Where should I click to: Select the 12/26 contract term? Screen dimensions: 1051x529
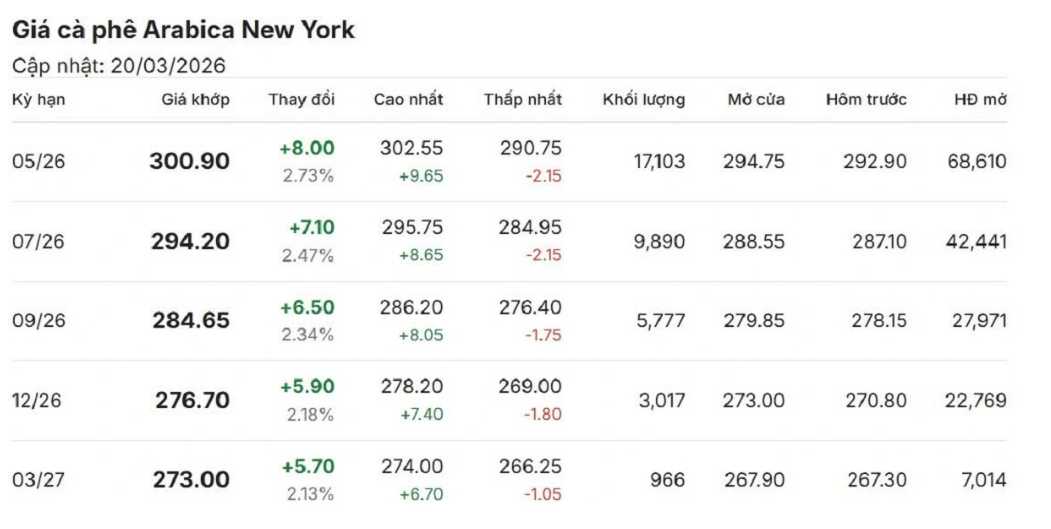[38, 400]
